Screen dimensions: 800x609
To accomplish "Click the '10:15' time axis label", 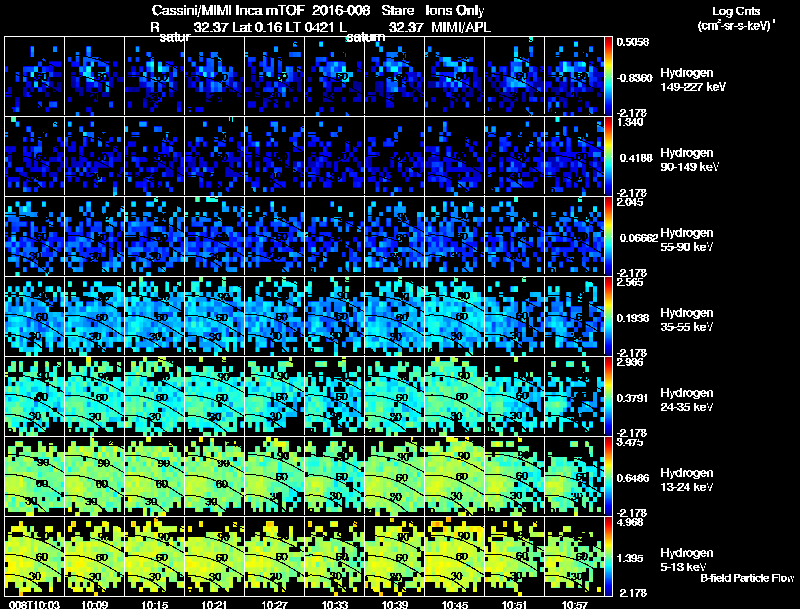I will (x=155, y=604).
